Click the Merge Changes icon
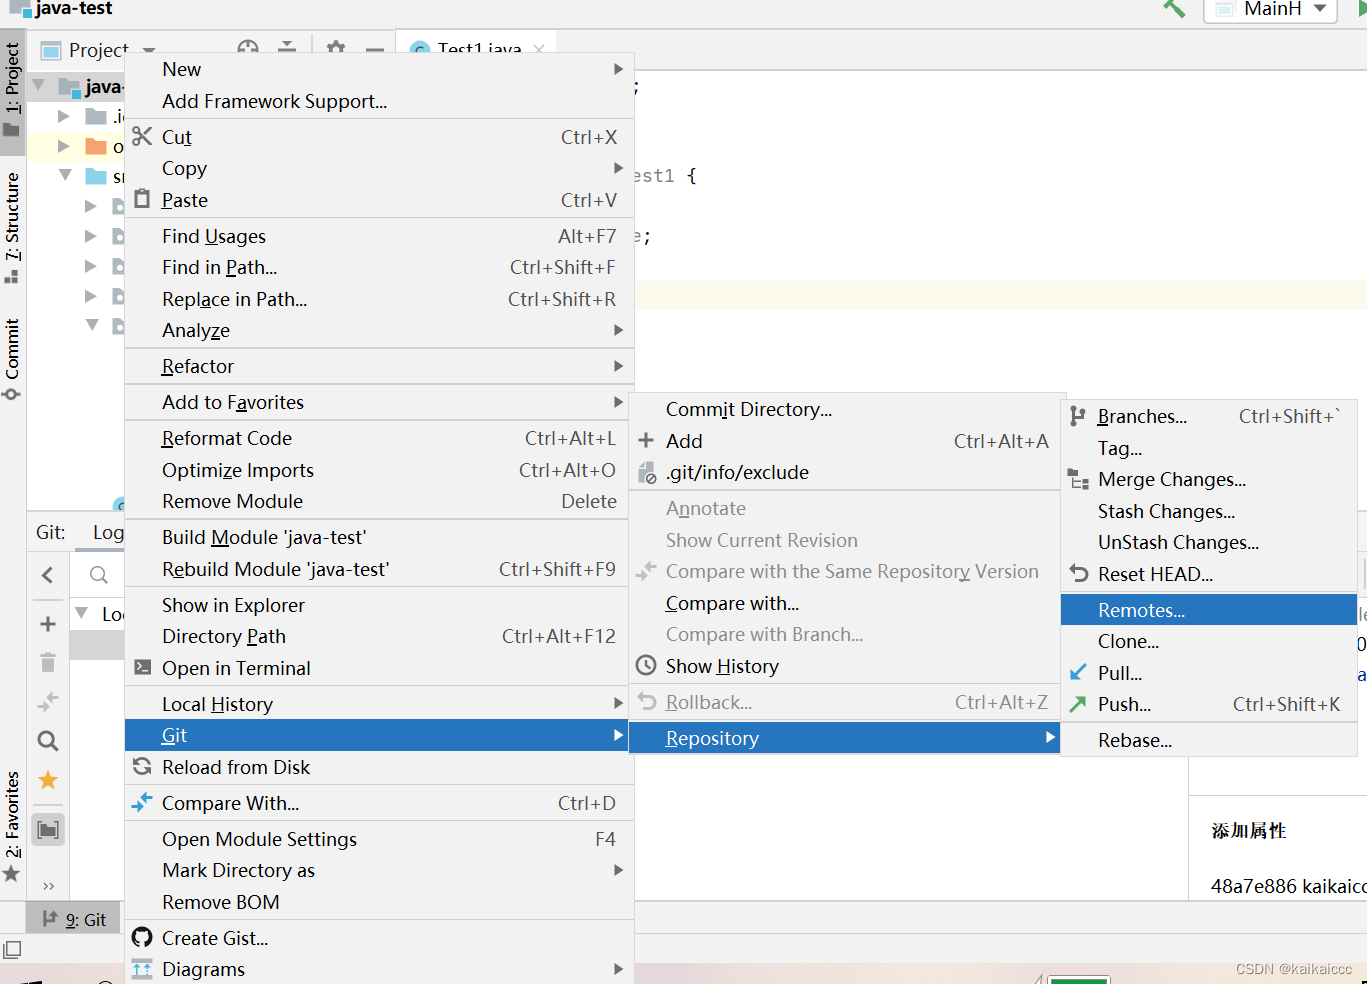This screenshot has width=1367, height=984. coord(1078,479)
